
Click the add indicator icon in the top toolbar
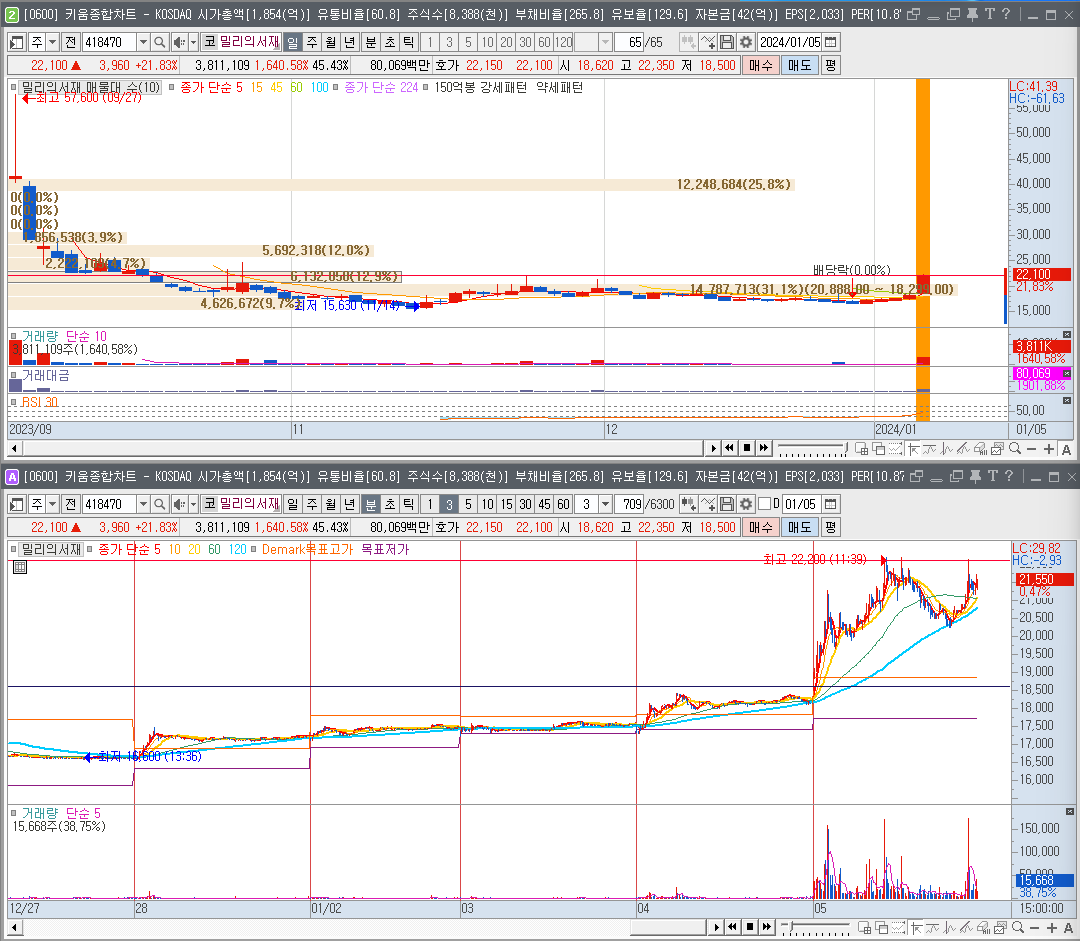tap(707, 43)
